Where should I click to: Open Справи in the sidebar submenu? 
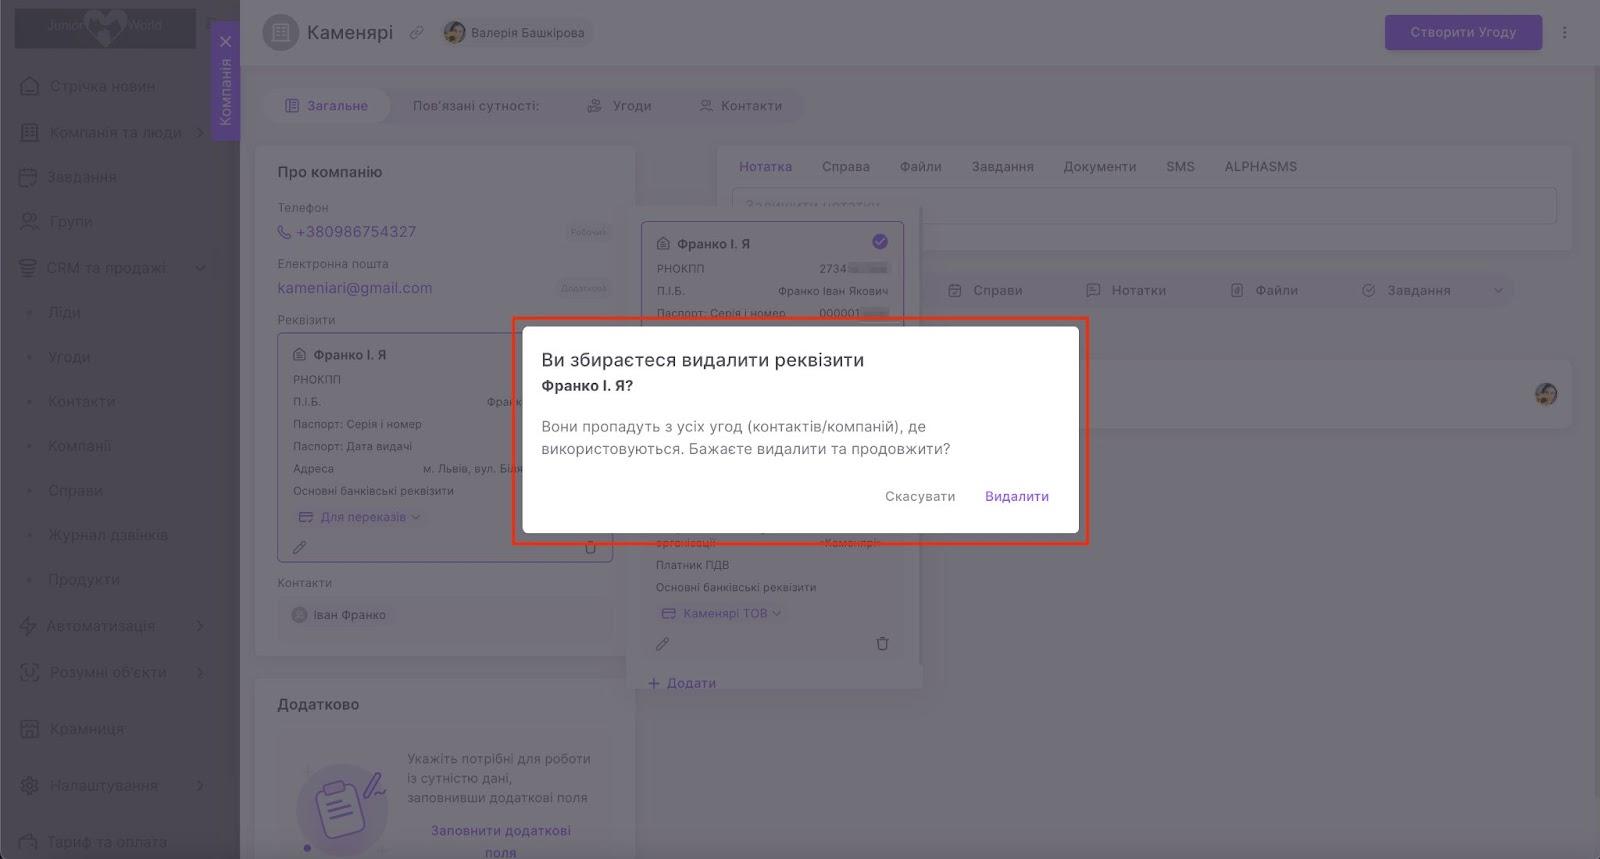76,490
